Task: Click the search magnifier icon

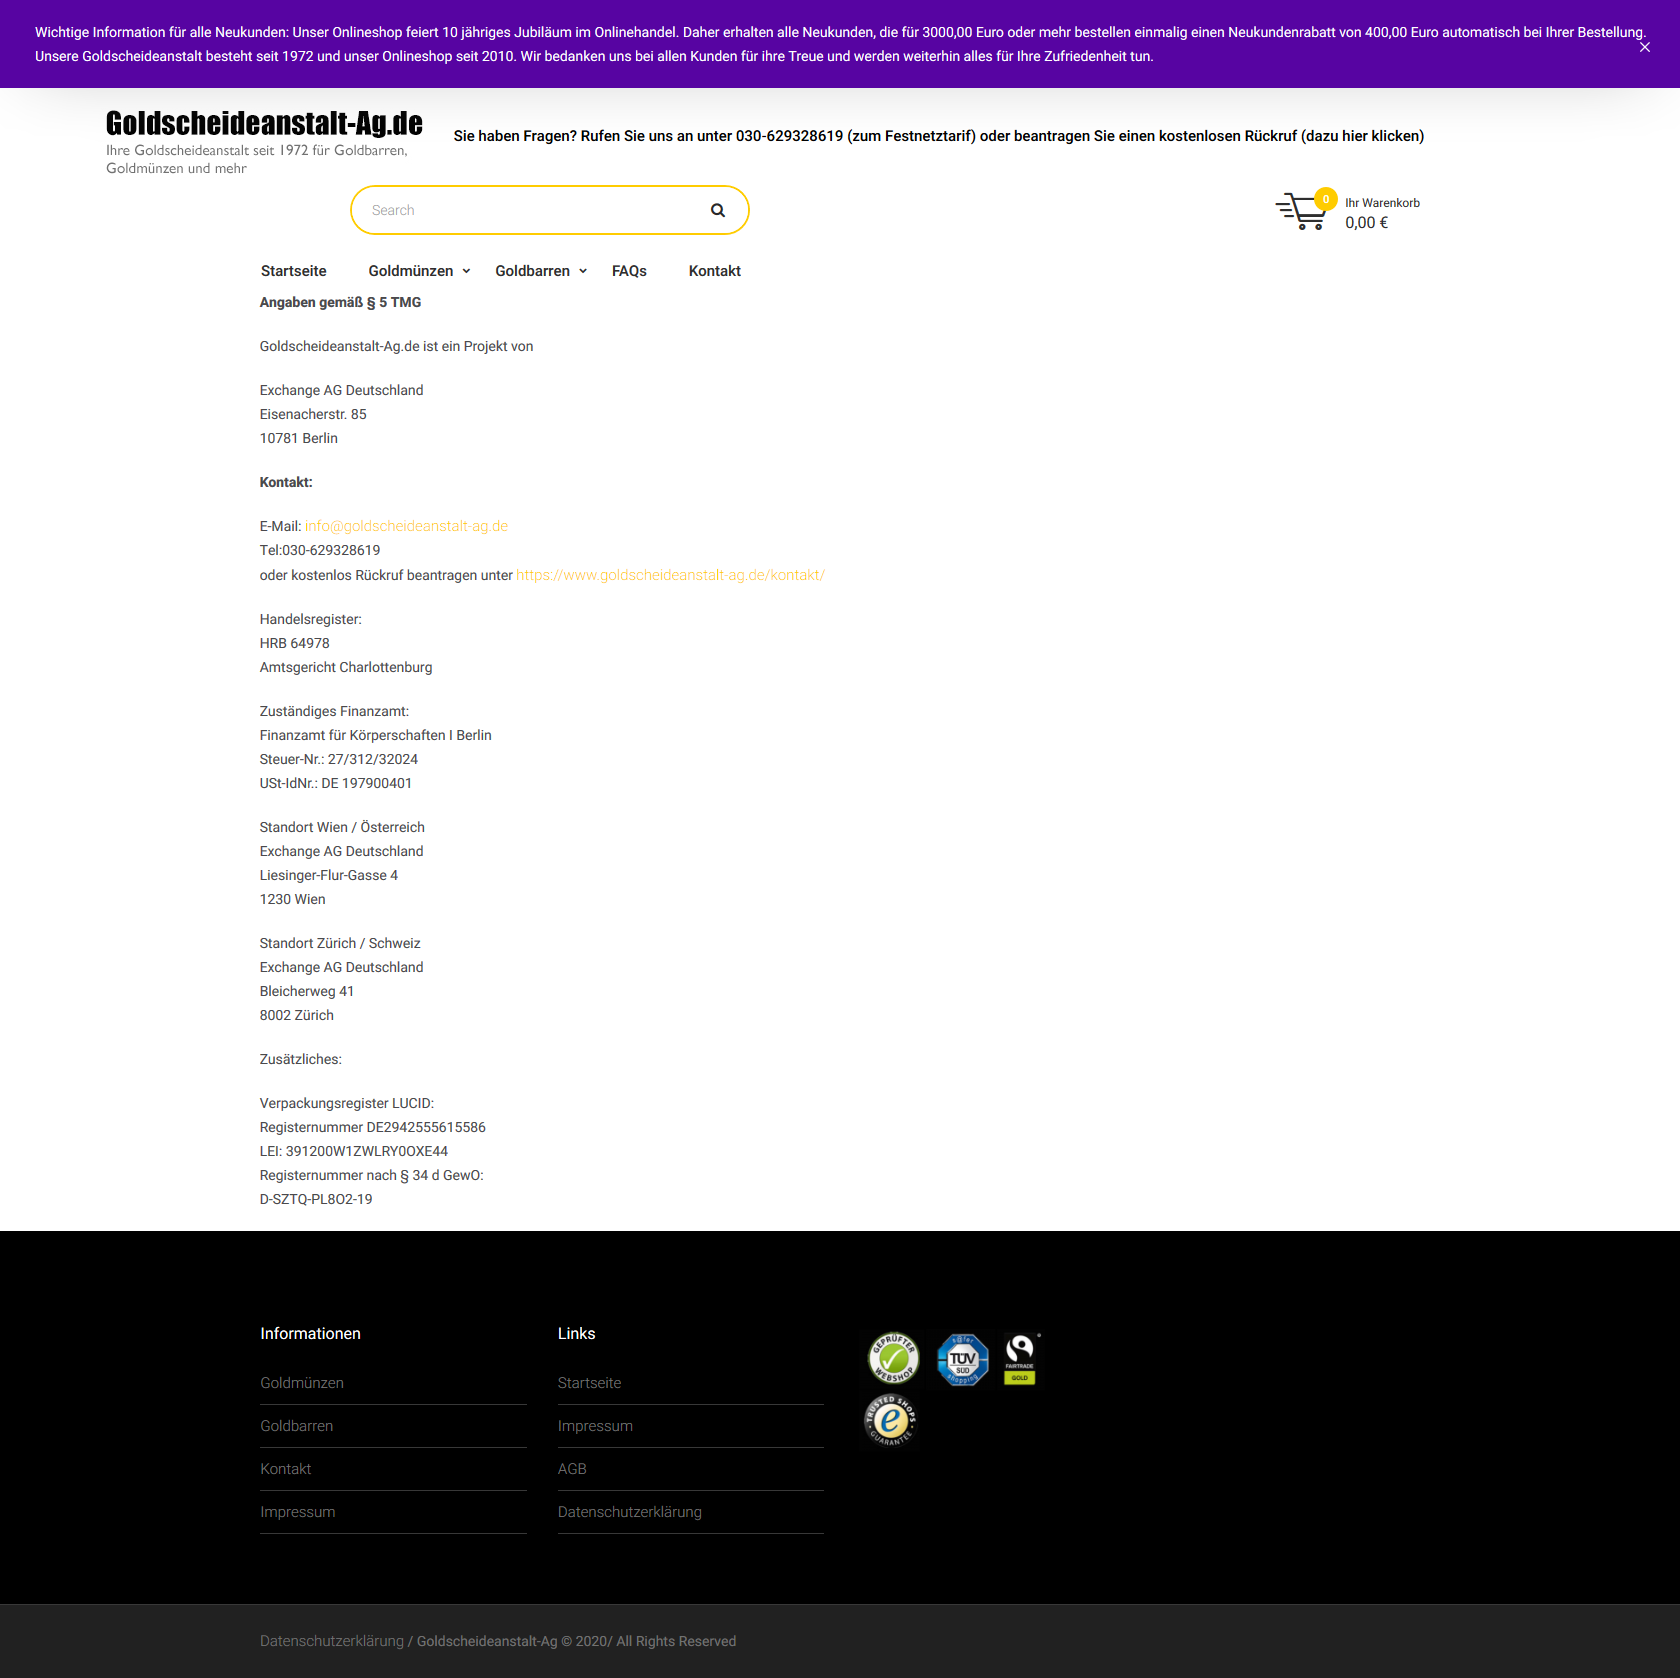Action: tap(718, 210)
